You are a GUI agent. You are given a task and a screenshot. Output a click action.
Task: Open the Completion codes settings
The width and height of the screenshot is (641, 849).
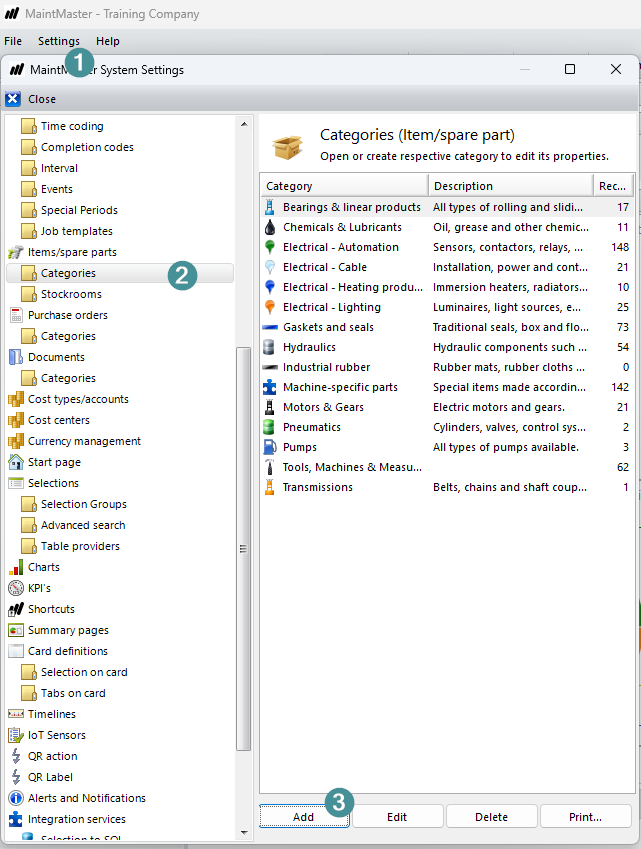coord(87,147)
